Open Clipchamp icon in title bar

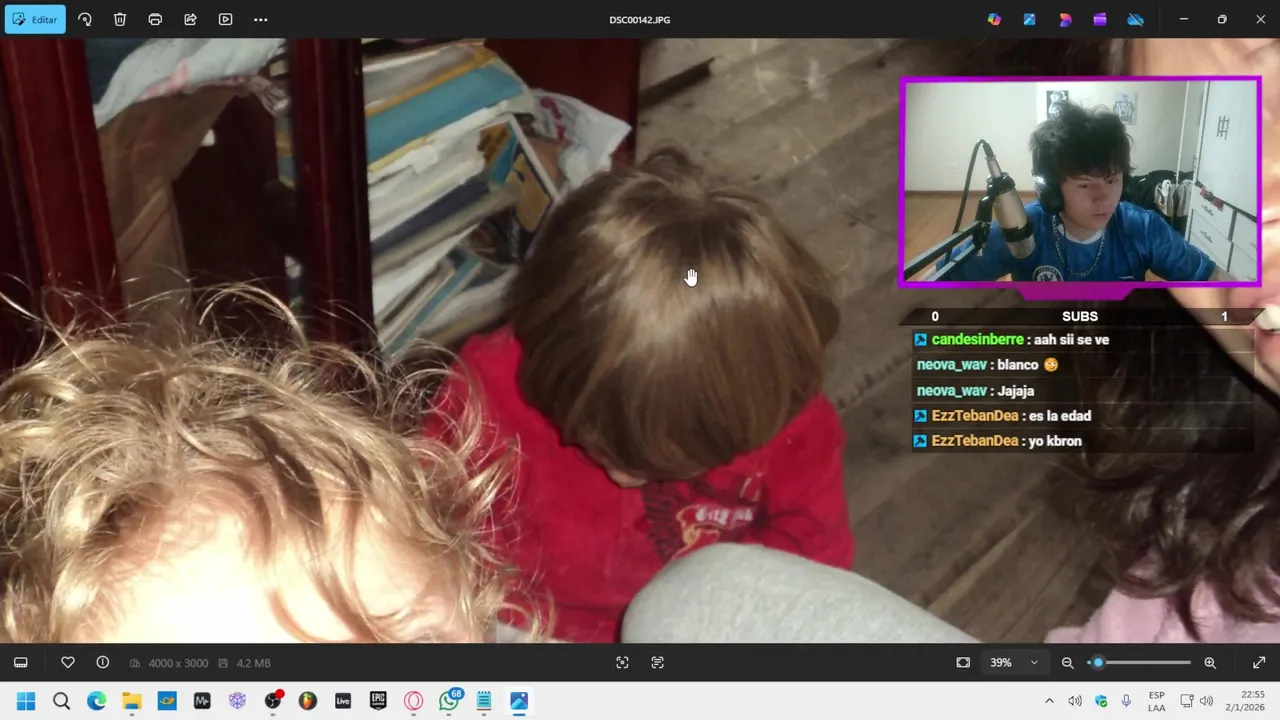click(x=1100, y=19)
